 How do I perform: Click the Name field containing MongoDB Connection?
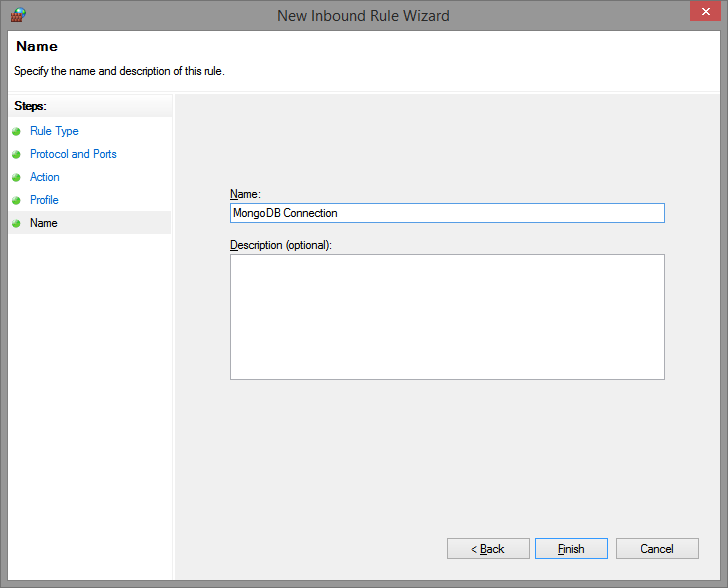click(x=447, y=213)
